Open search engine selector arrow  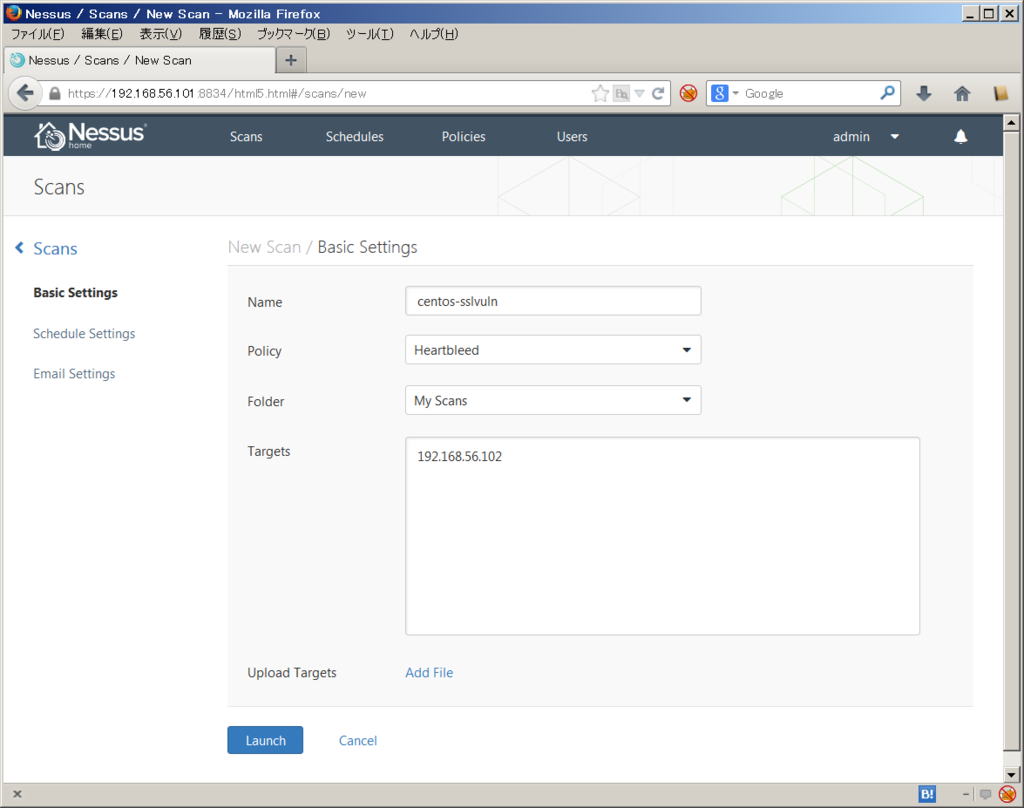[735, 93]
